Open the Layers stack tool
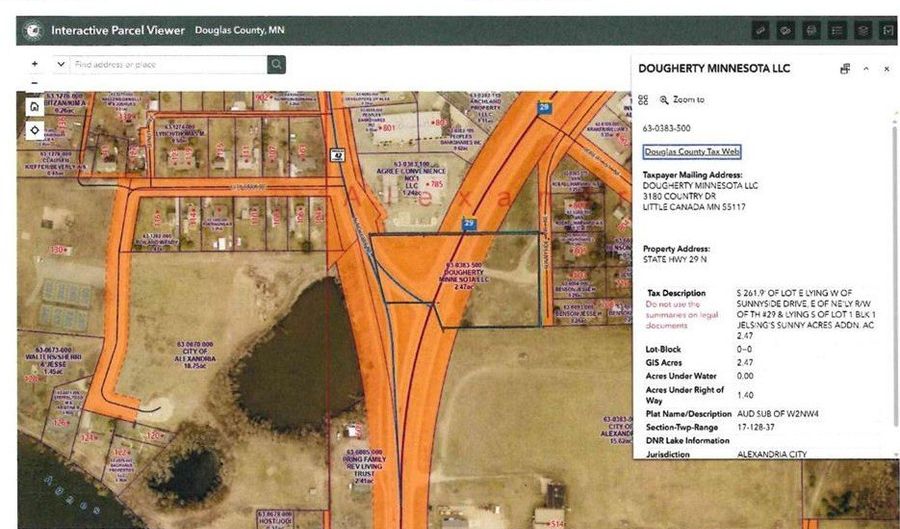 point(862,30)
